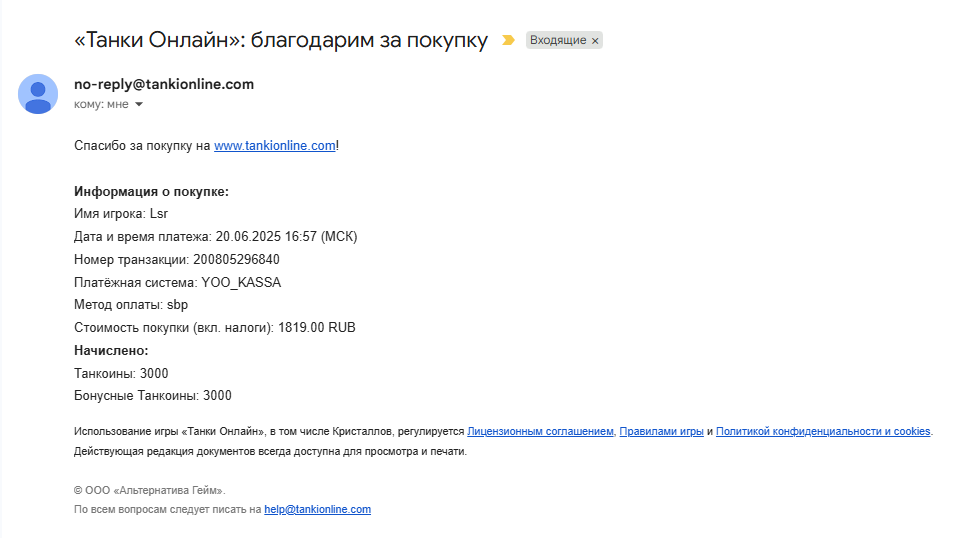Viewport: 955px width, 538px height.
Task: Click the yellow importance marker beside the subject
Action: pos(508,40)
